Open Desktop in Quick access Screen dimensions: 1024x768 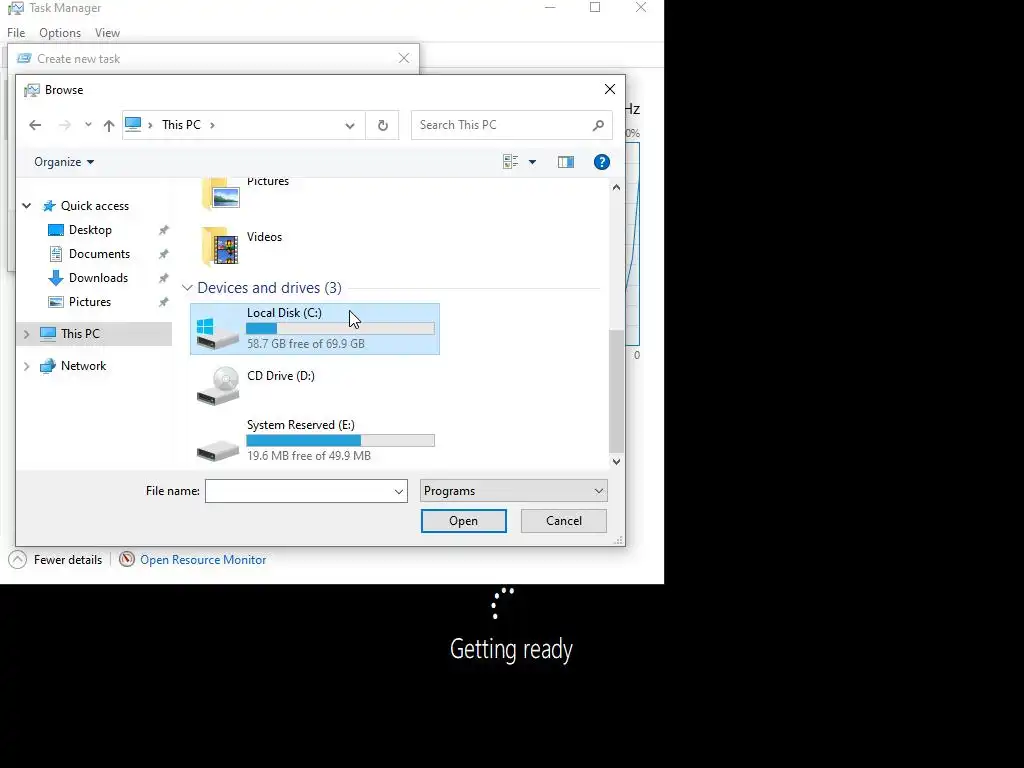pos(90,230)
